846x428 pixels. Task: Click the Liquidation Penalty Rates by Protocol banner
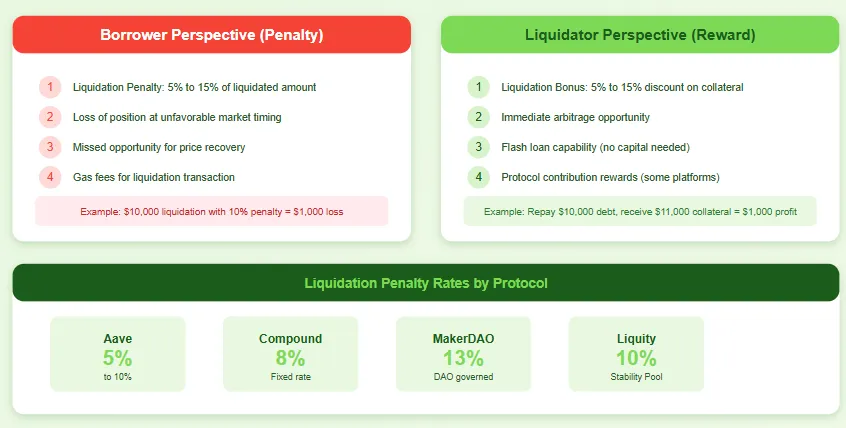tap(425, 283)
